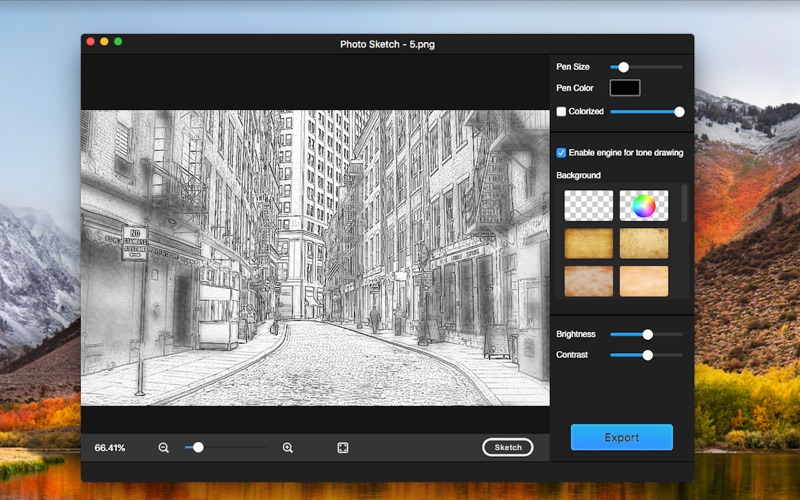Click the zoom out magnifier icon
Screen dimensions: 800x500
pyautogui.click(x=163, y=448)
